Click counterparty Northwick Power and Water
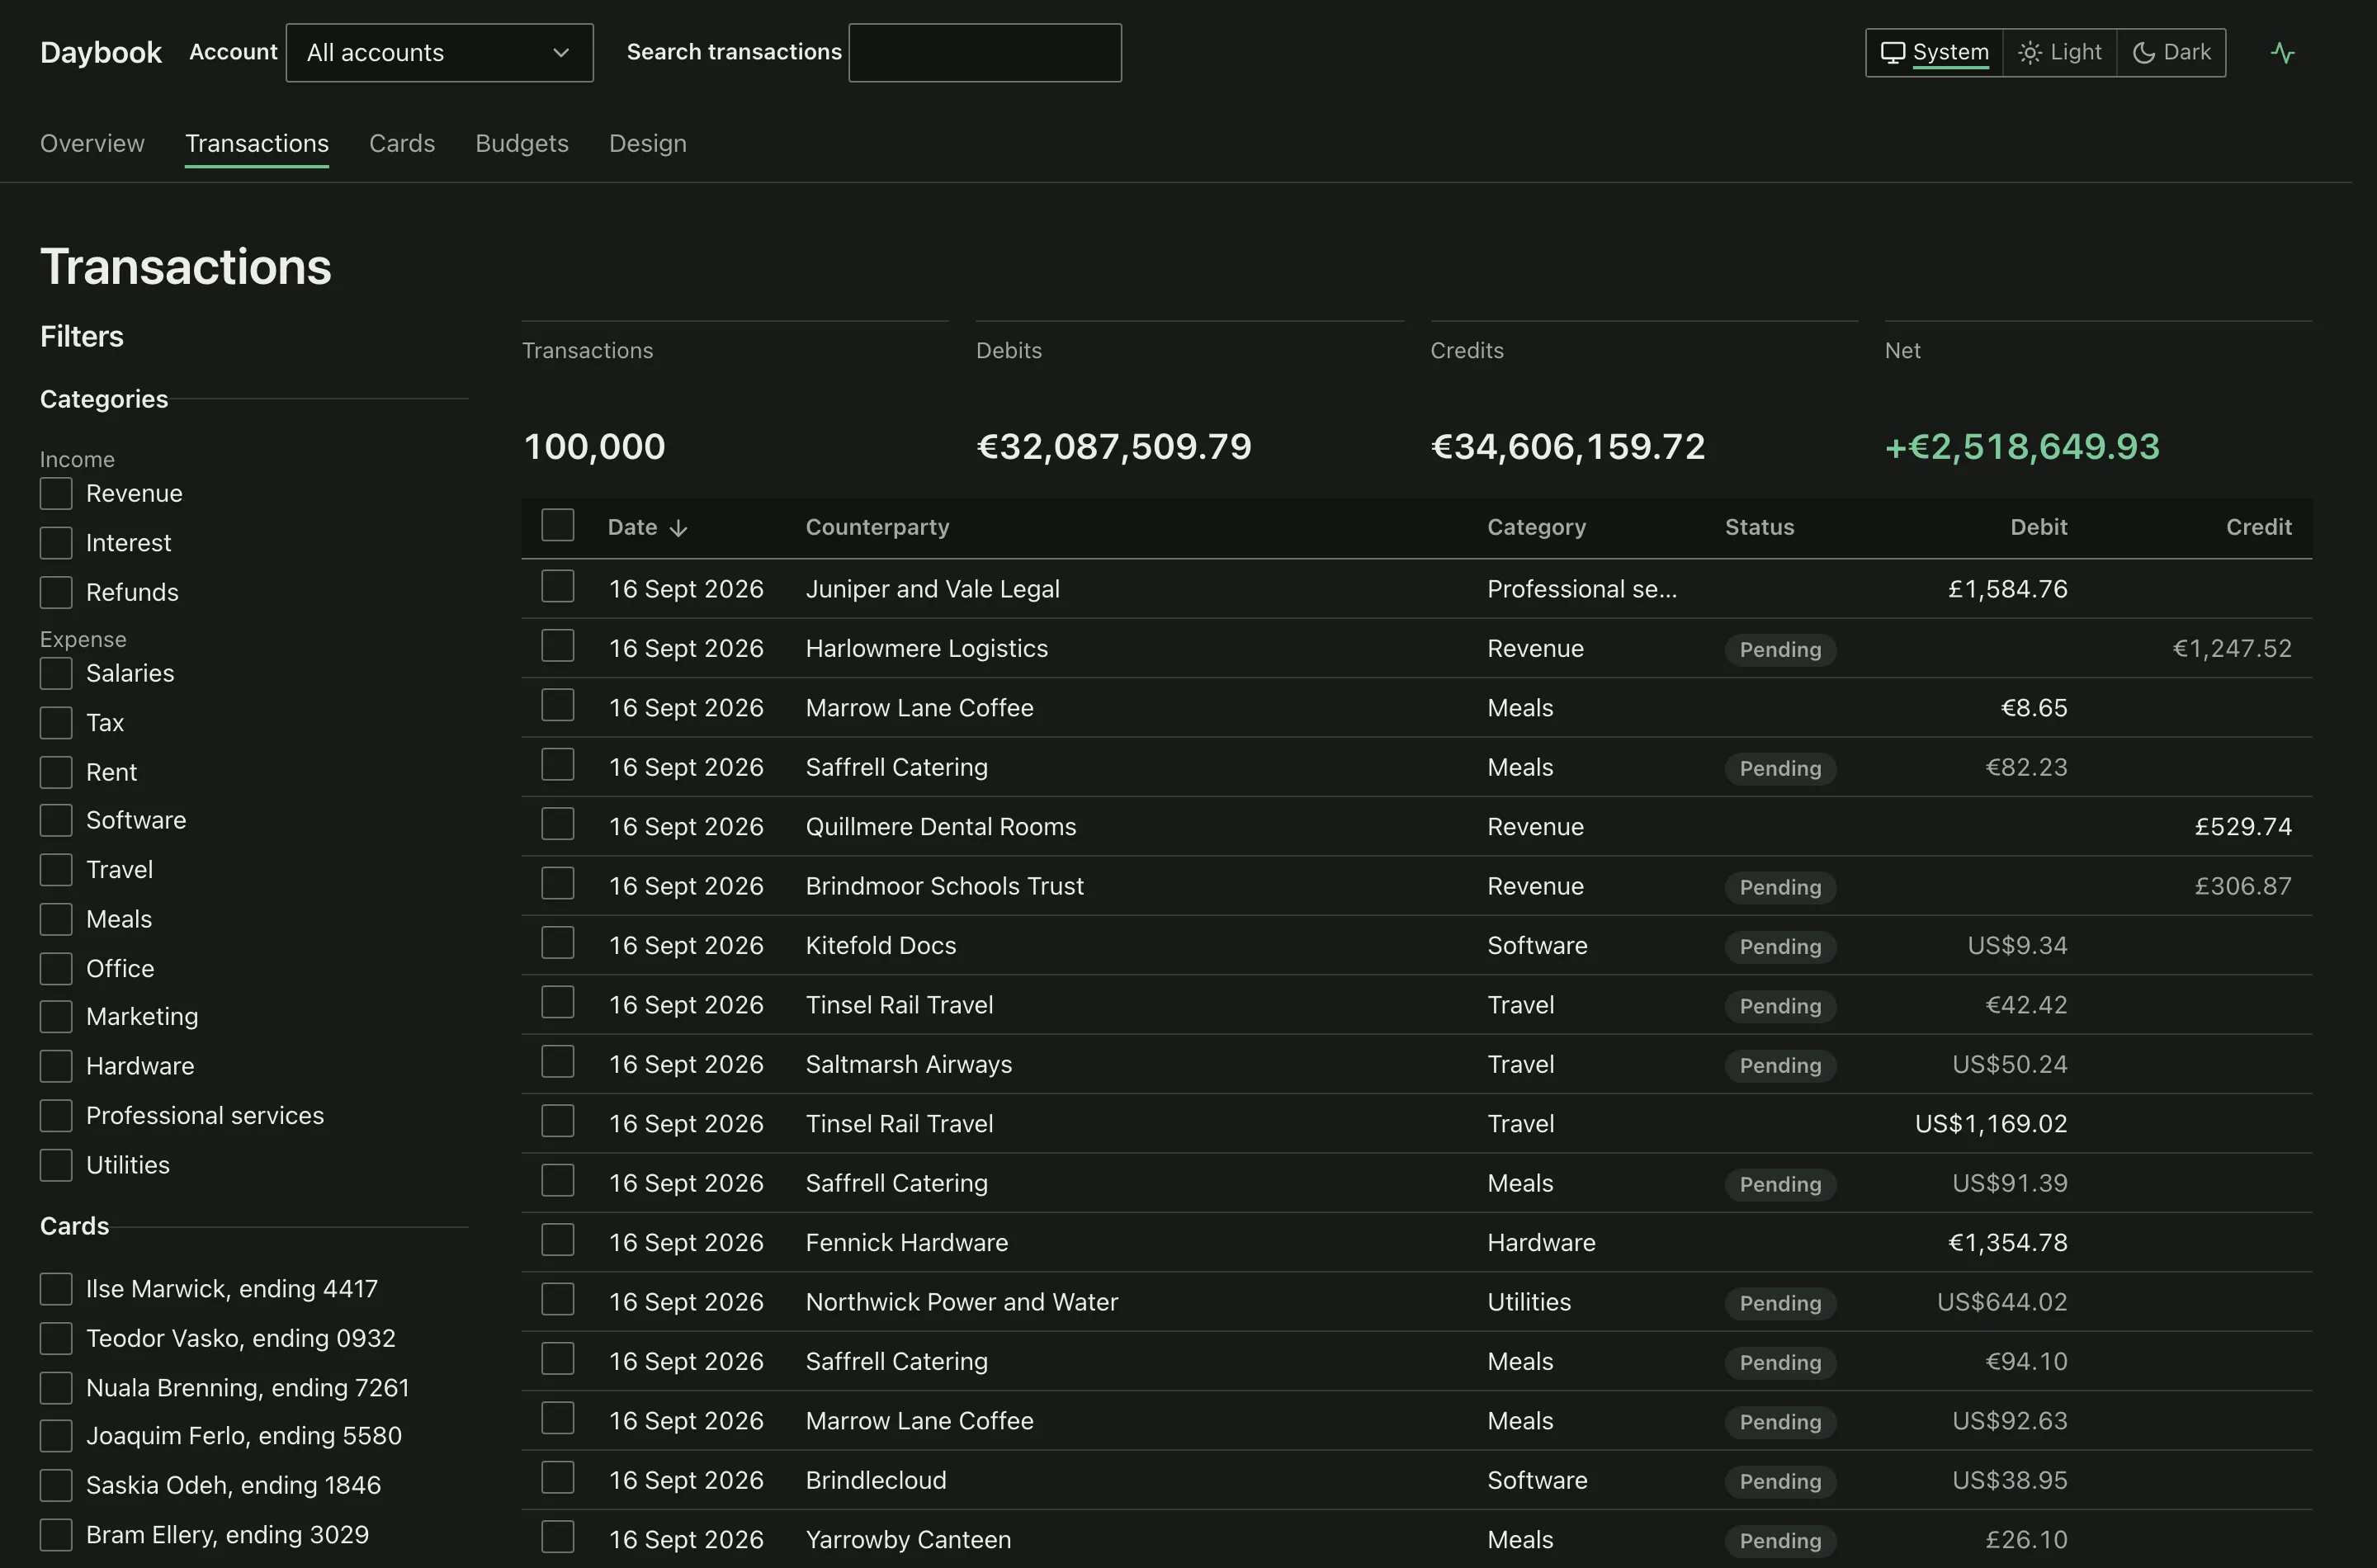 tap(961, 1303)
